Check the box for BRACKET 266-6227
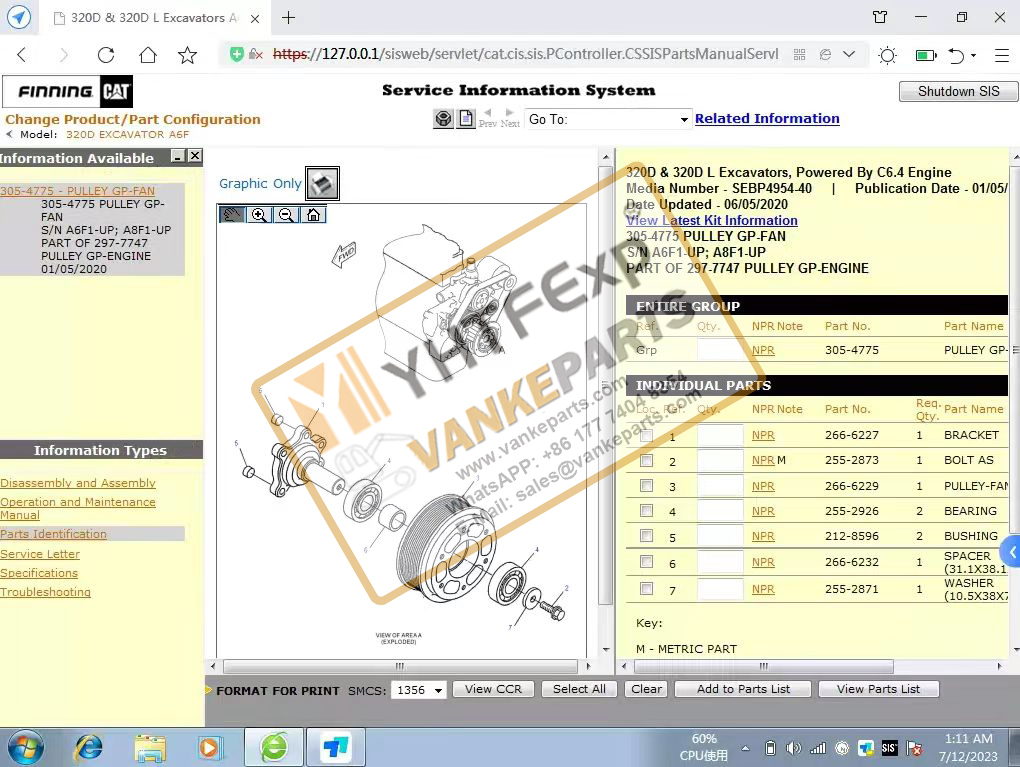This screenshot has height=767, width=1020. coord(646,436)
